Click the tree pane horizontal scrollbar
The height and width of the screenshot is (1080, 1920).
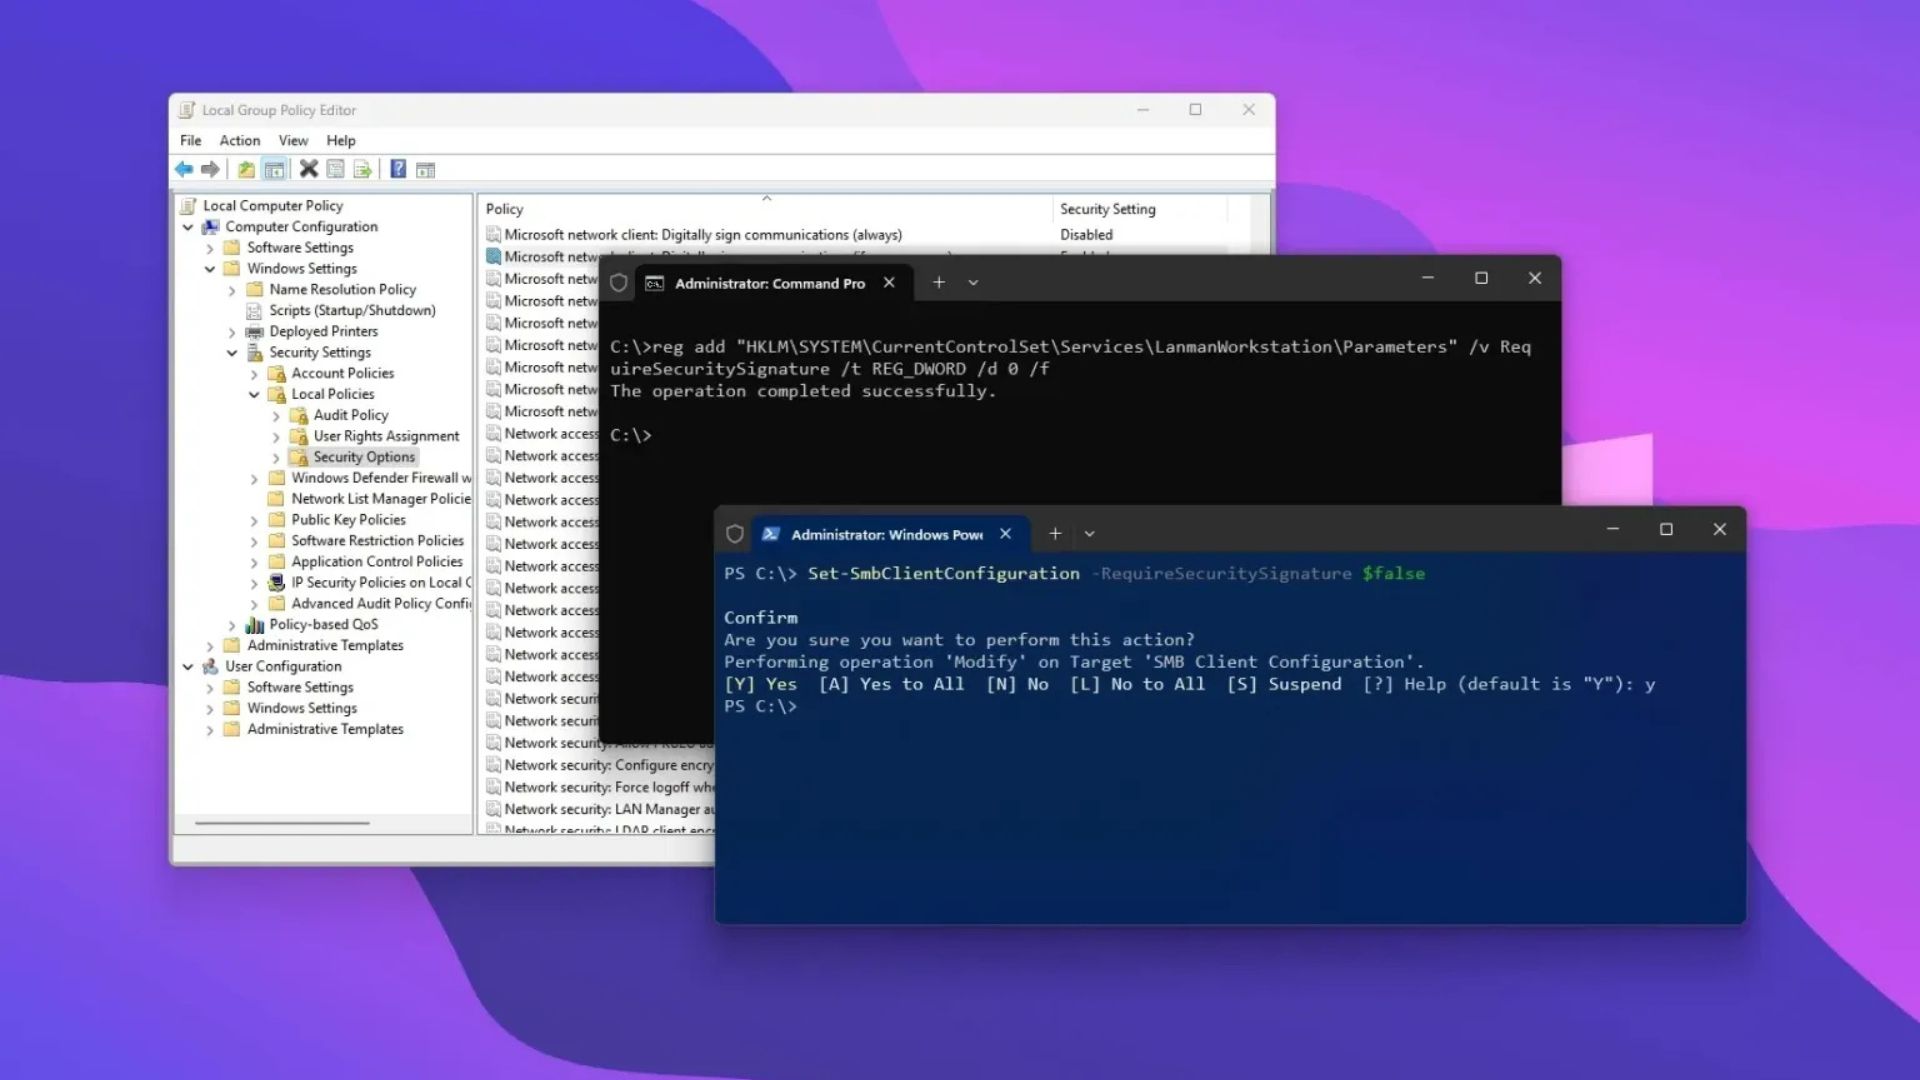282,823
